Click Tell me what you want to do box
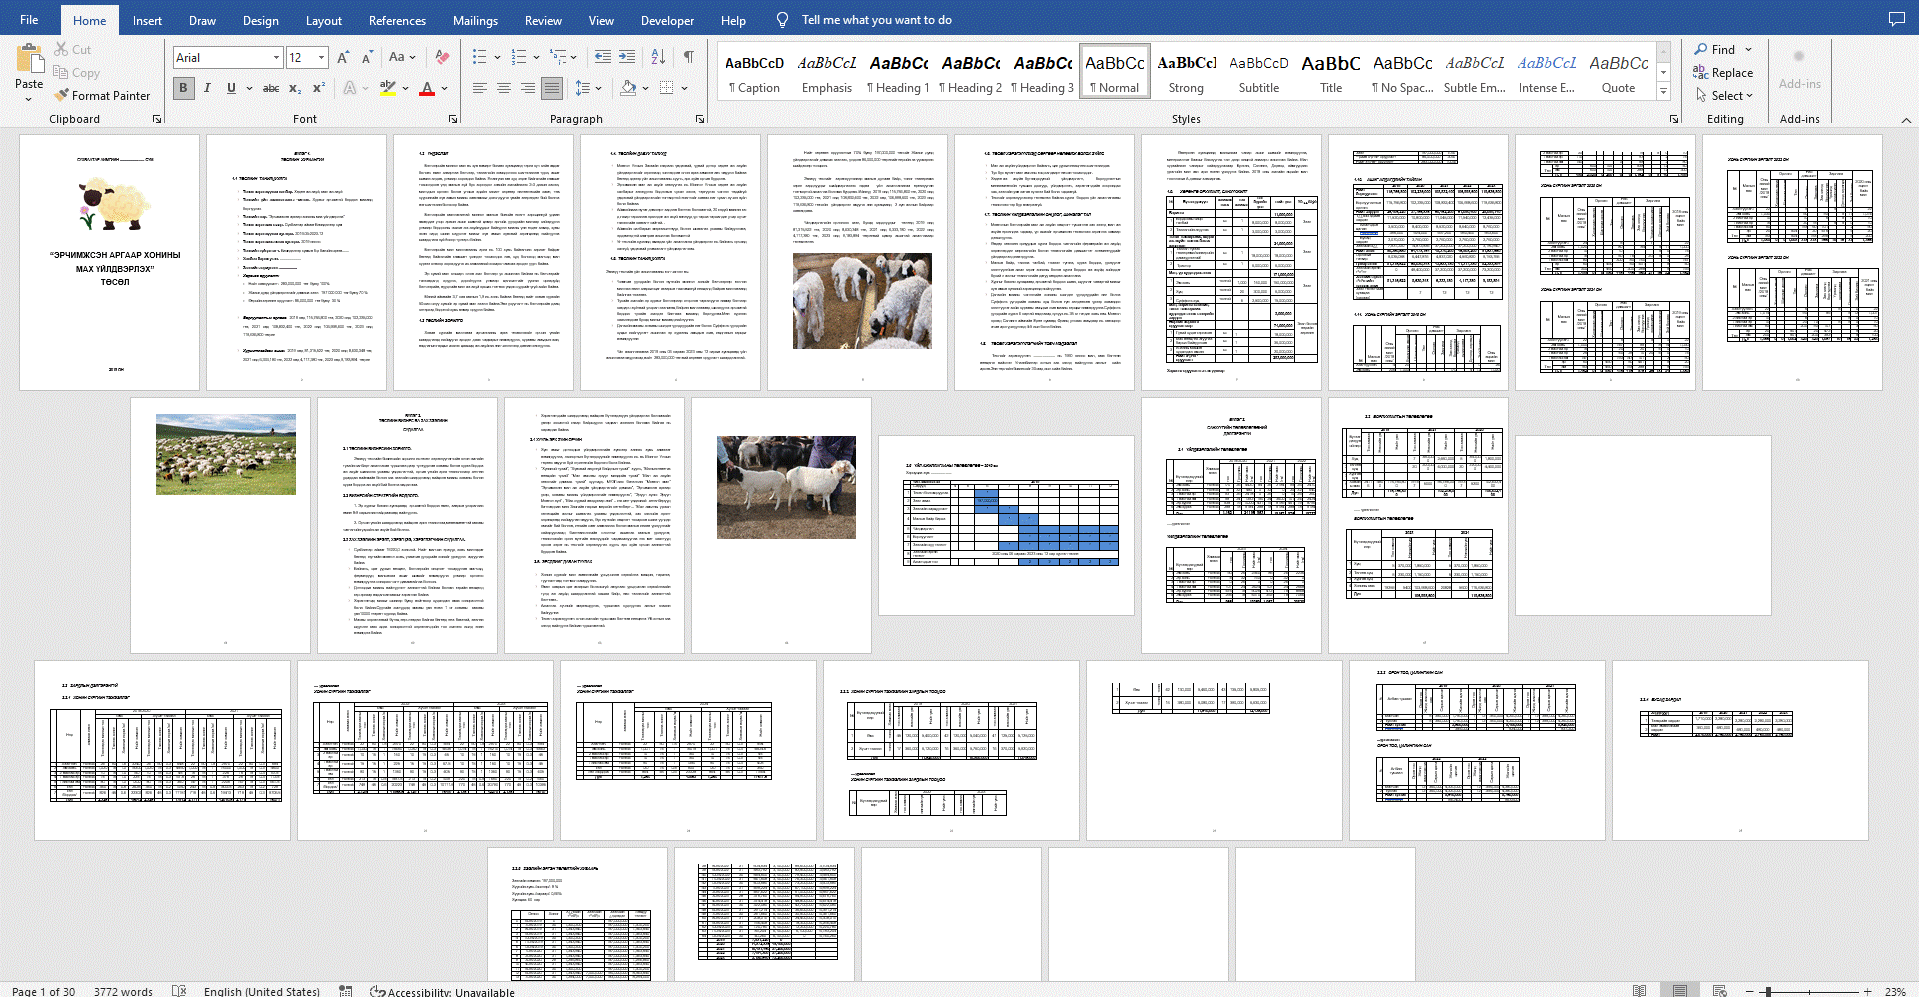 [877, 20]
